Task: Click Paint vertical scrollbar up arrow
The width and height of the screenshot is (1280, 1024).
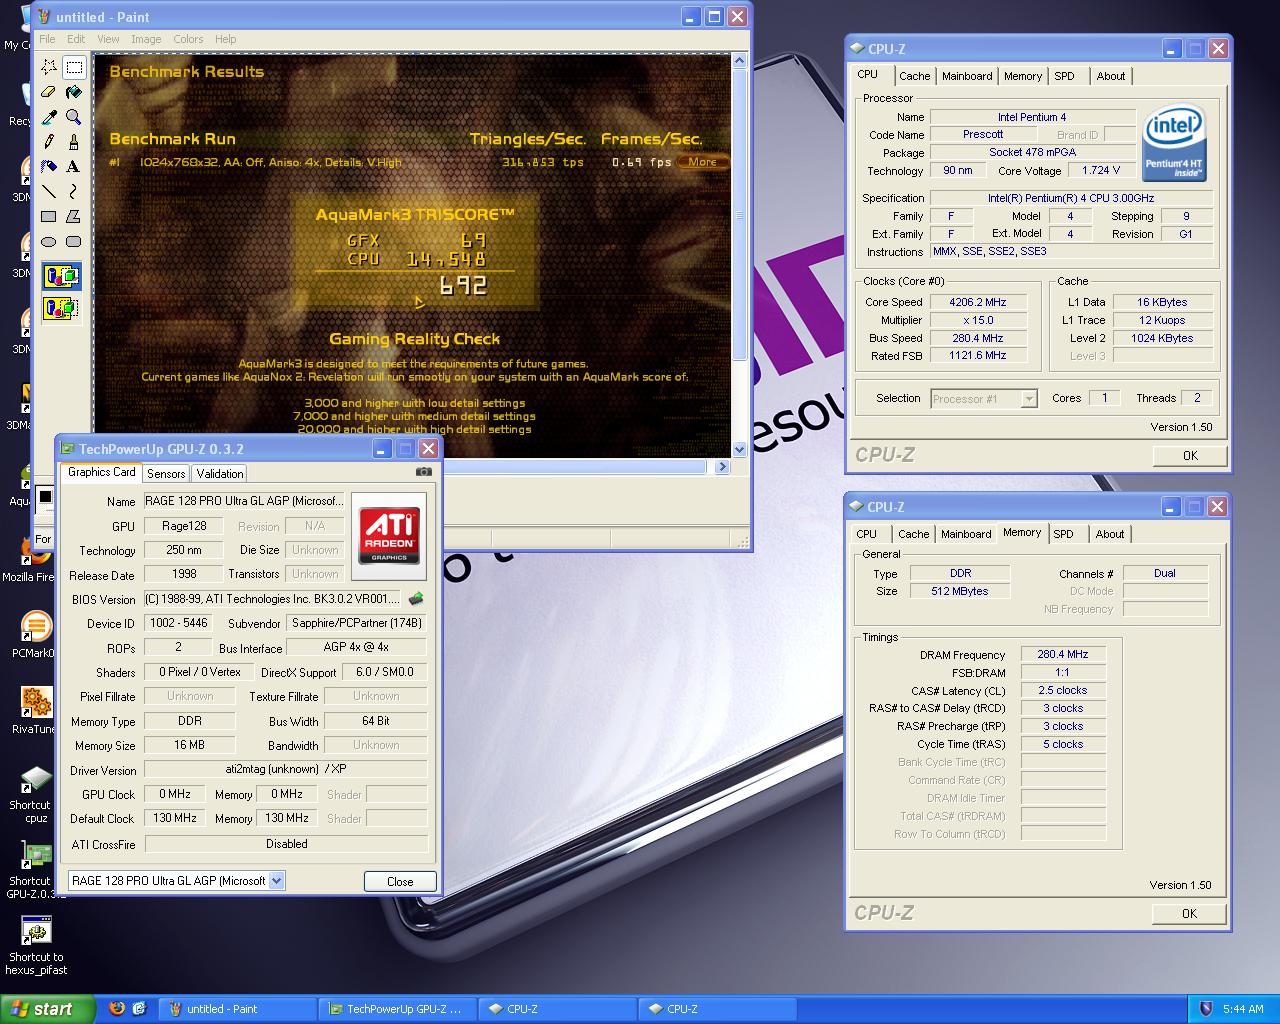Action: click(740, 61)
